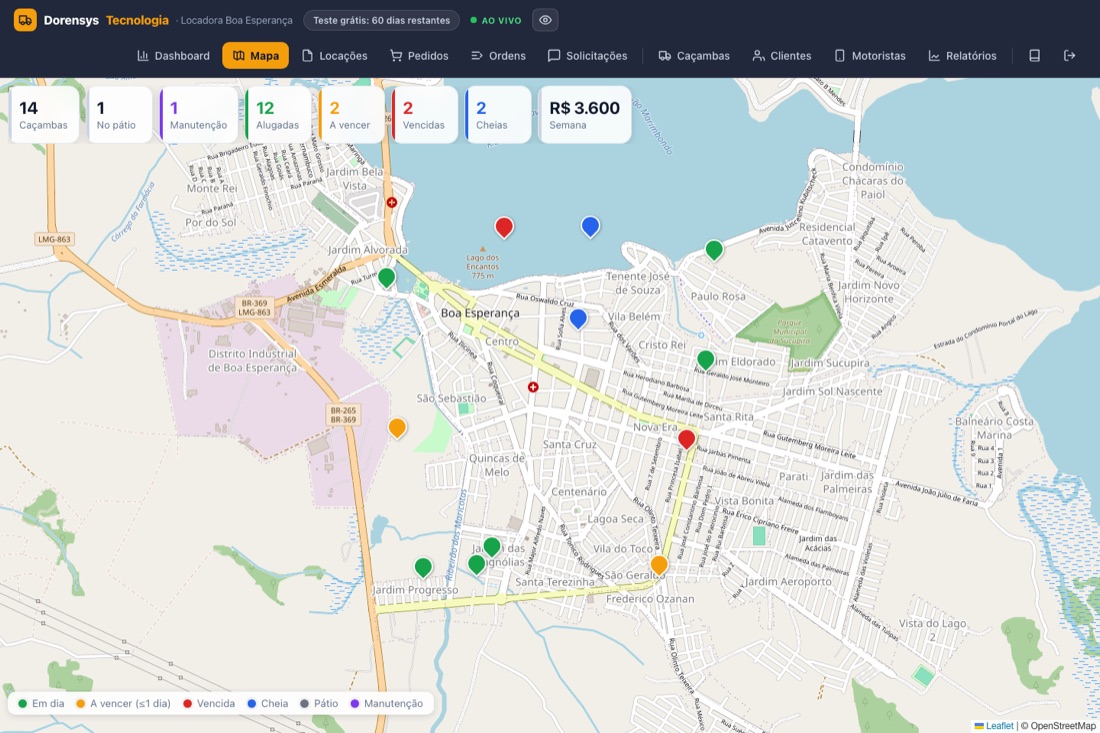Select the 12 Alugadas card

click(278, 115)
